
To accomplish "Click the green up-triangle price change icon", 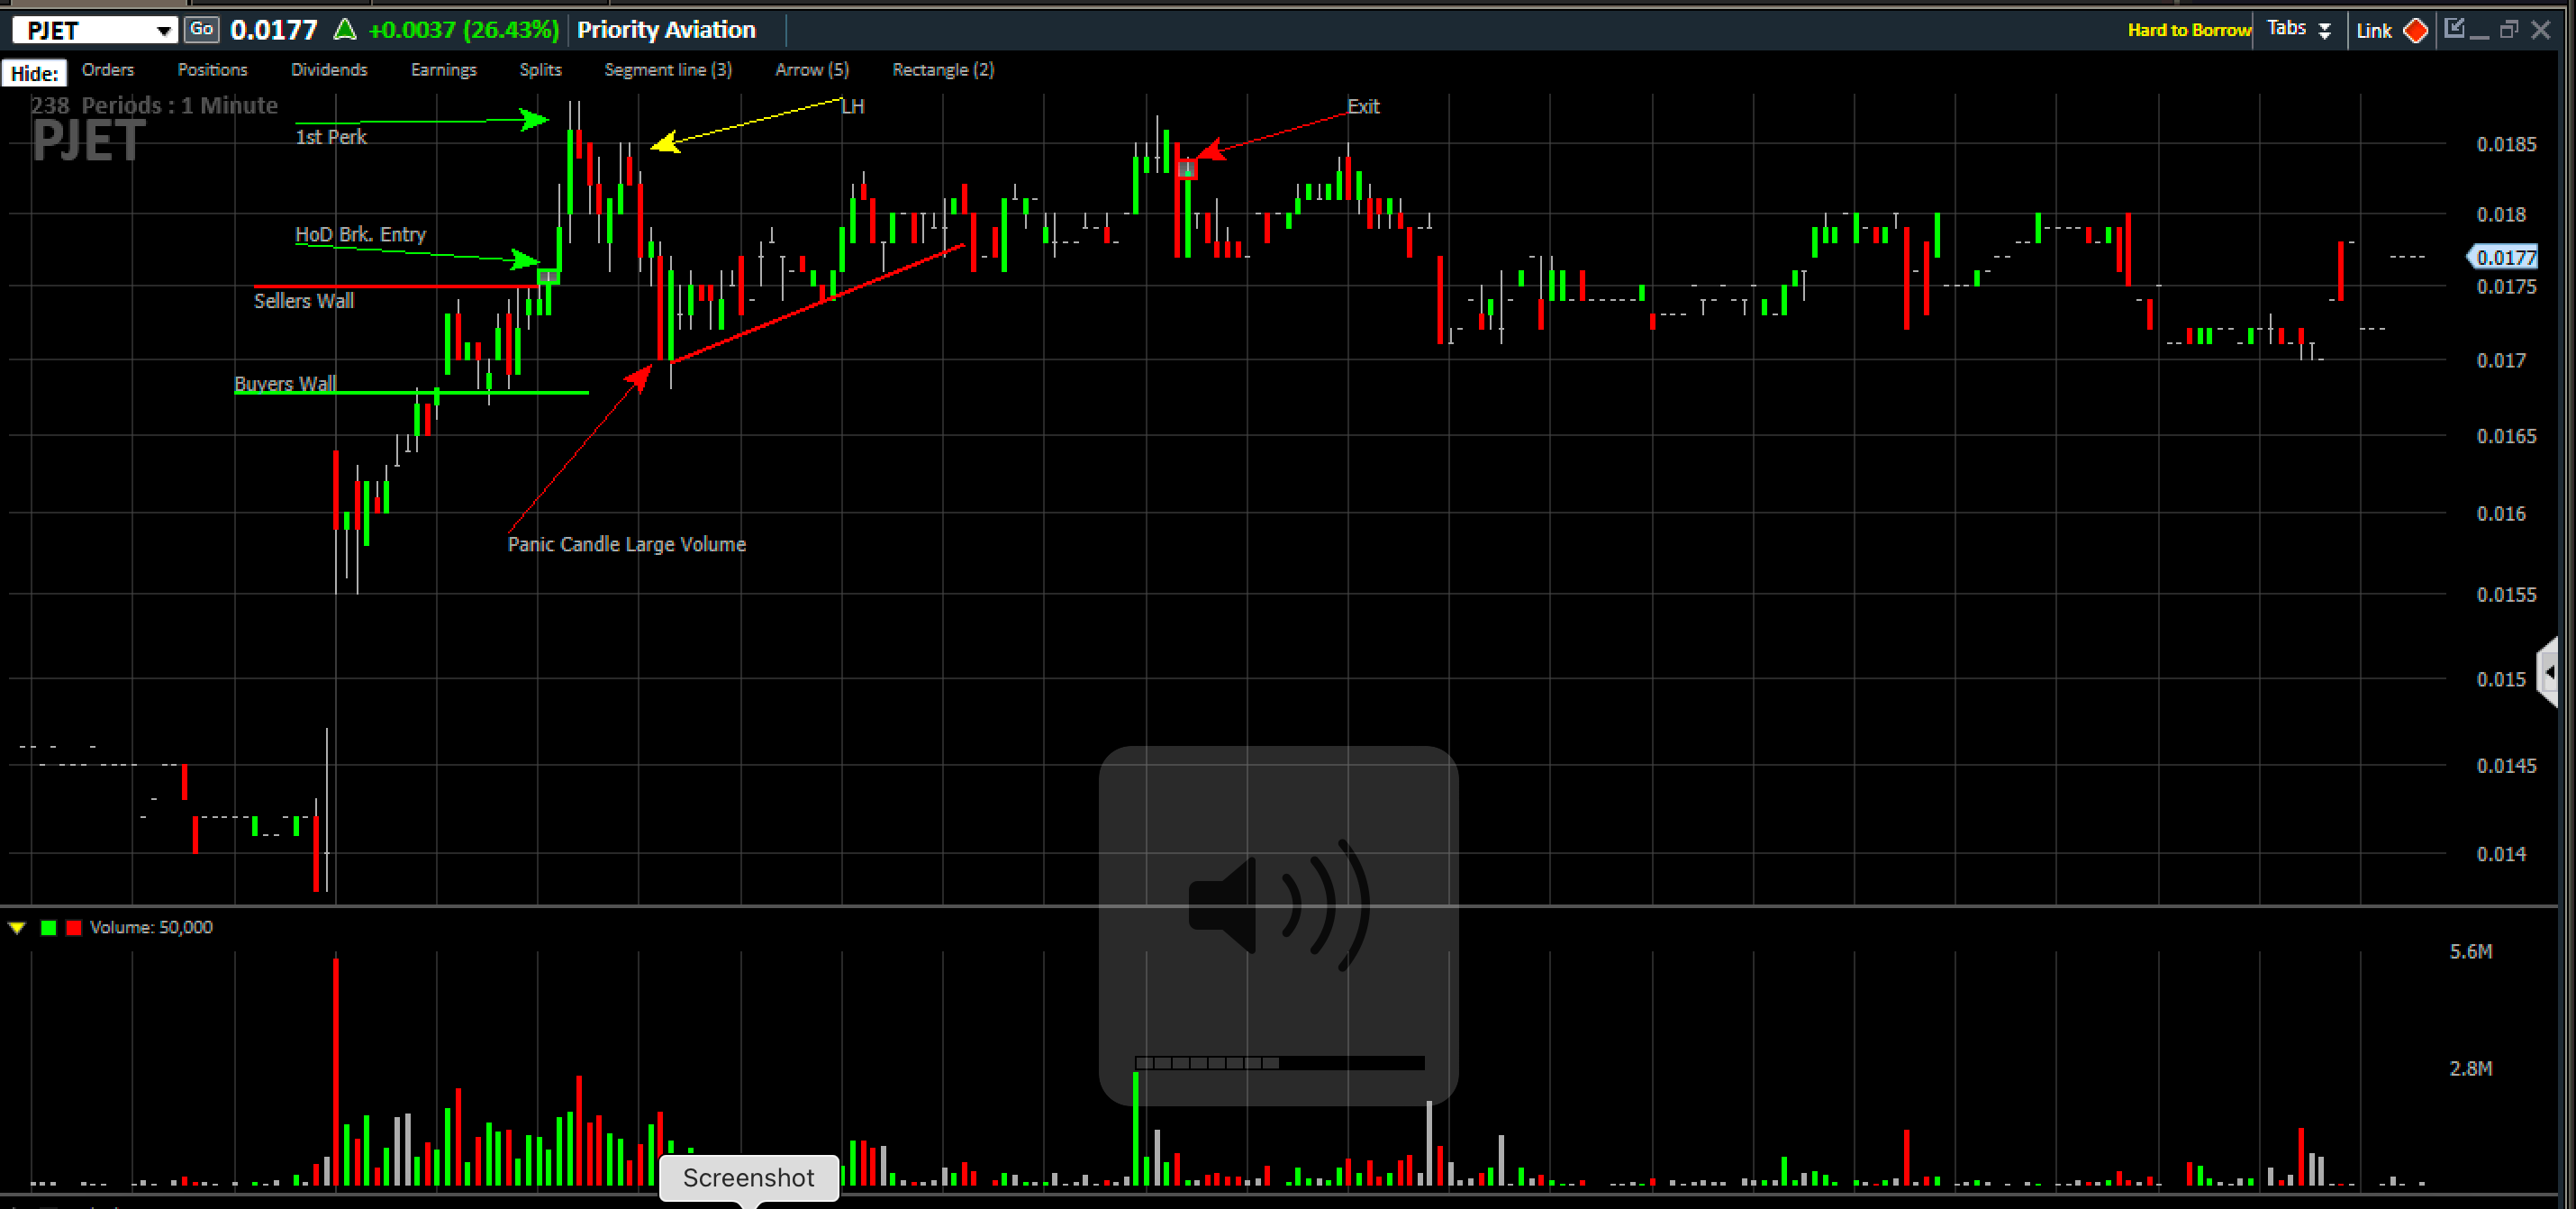I will pos(344,29).
